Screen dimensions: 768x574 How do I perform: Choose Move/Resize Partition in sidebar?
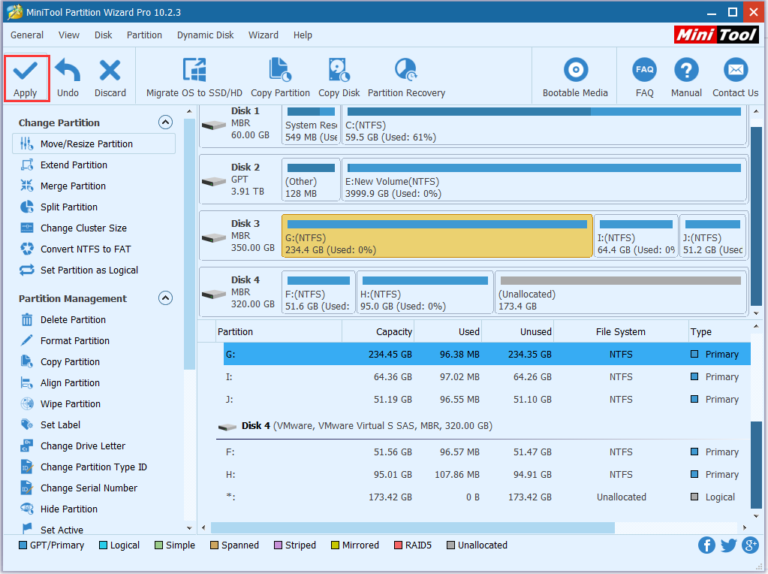94,144
